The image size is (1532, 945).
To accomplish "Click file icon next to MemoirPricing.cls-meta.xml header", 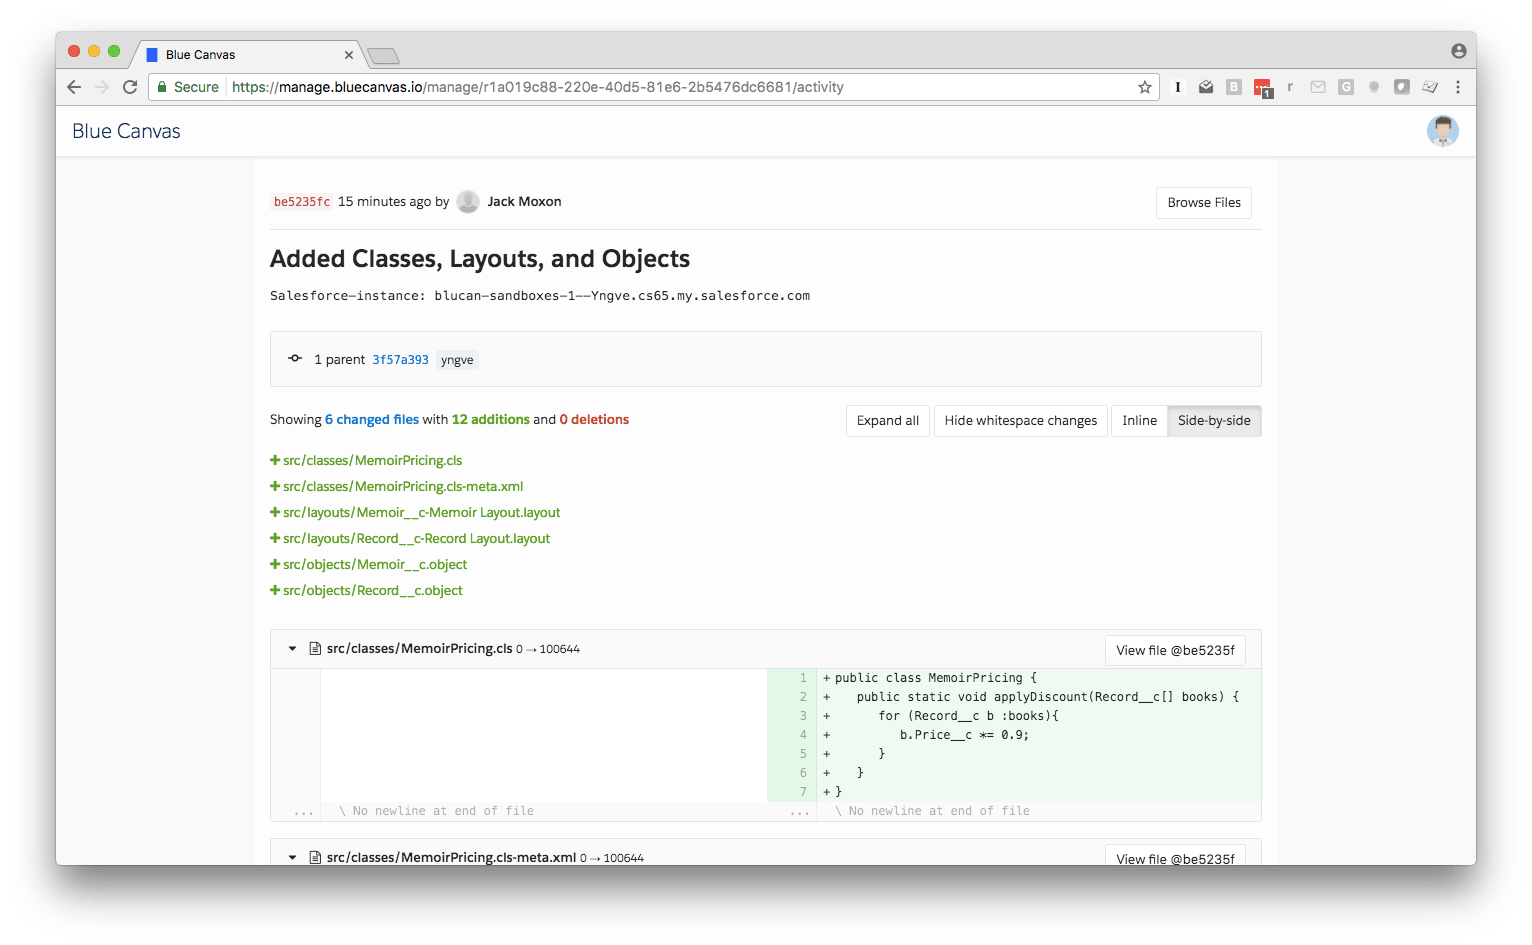I will 315,857.
